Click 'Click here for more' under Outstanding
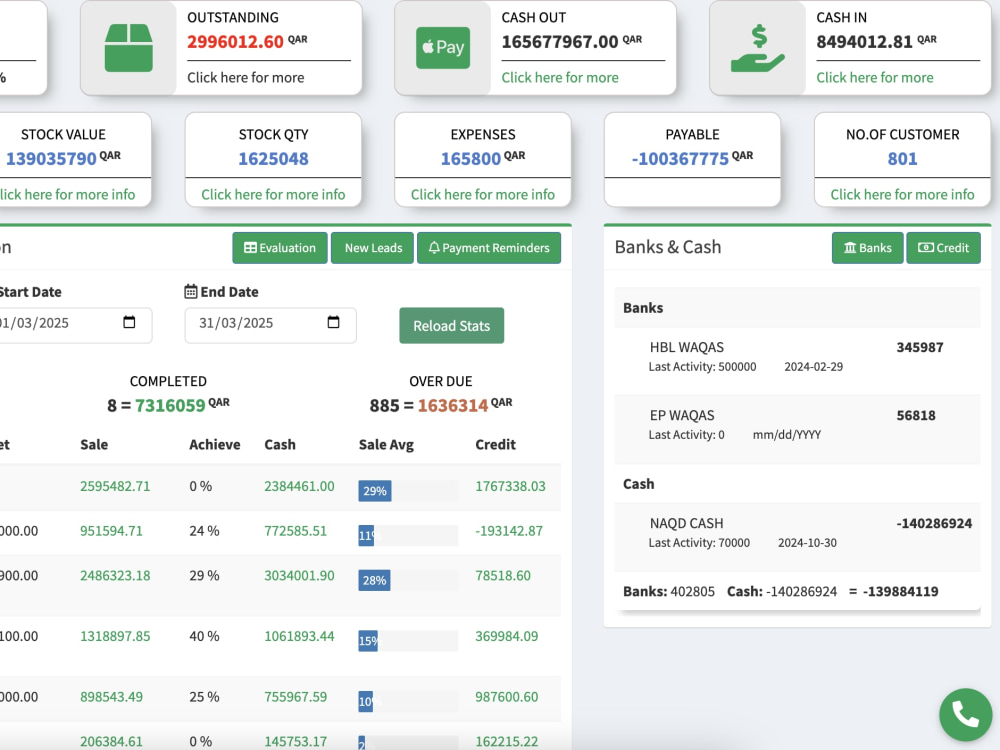 tap(246, 78)
